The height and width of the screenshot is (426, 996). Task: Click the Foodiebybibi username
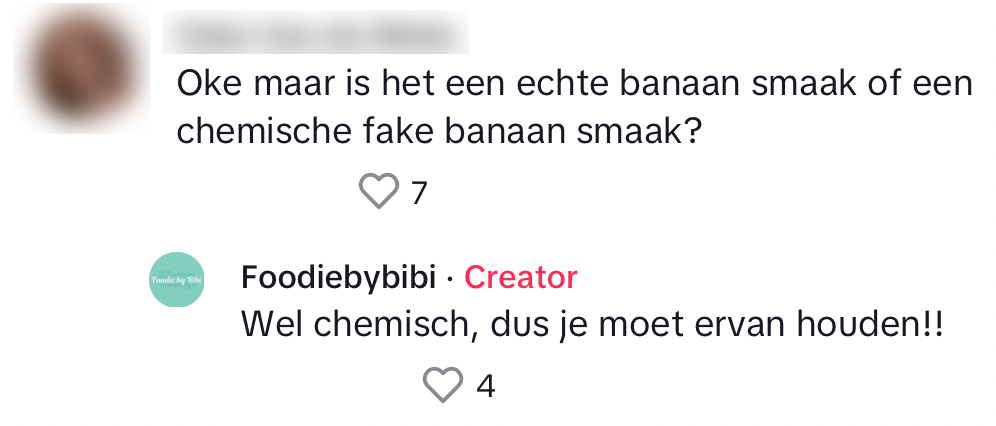338,277
